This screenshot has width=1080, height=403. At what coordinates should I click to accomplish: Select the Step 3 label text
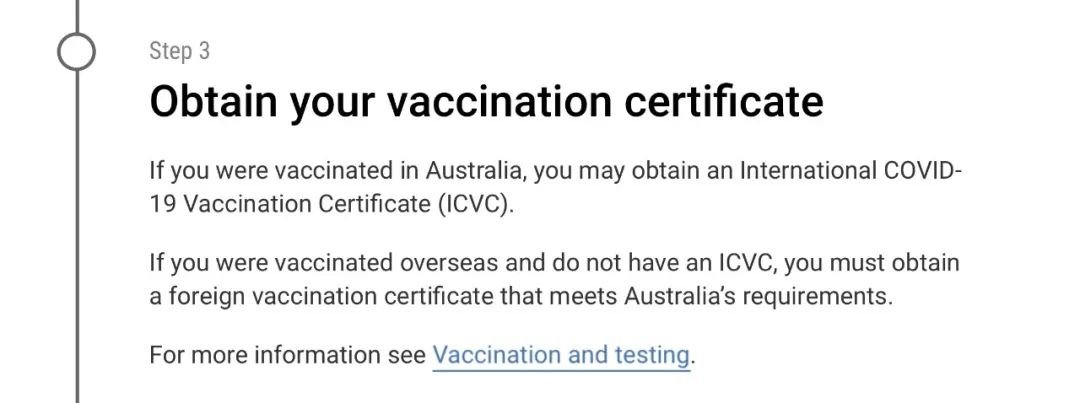click(179, 51)
